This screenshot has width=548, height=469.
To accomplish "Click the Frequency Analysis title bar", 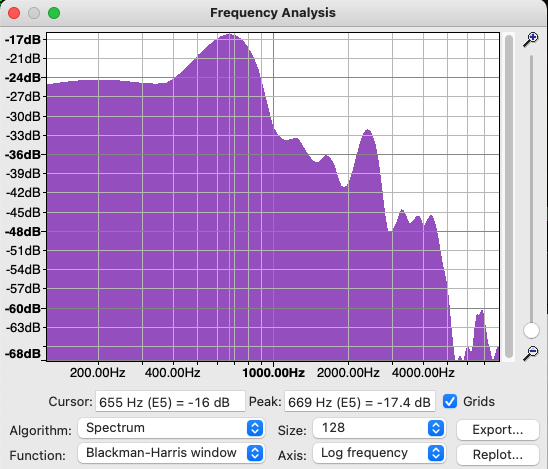I will tap(273, 13).
